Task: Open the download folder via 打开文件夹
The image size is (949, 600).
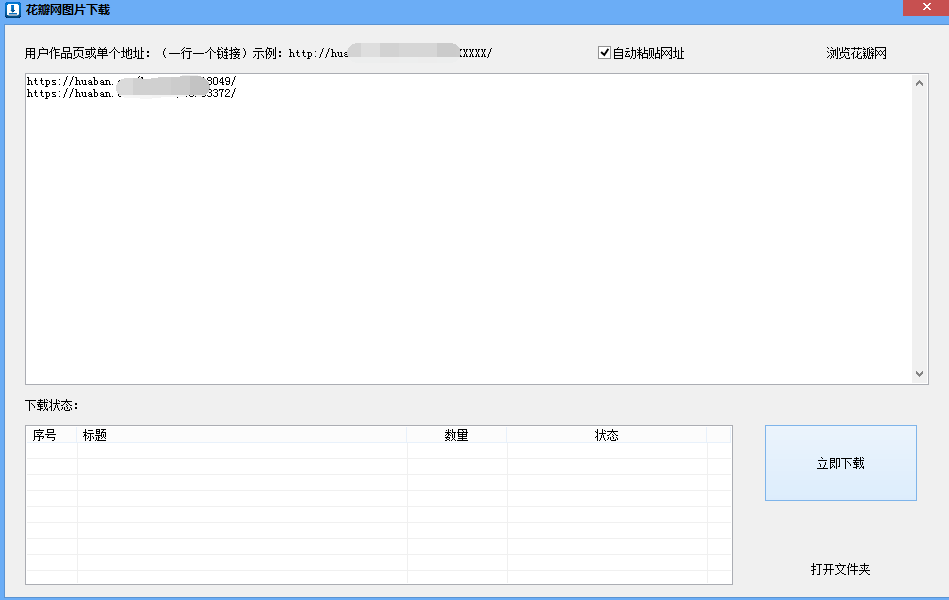Action: [x=840, y=569]
